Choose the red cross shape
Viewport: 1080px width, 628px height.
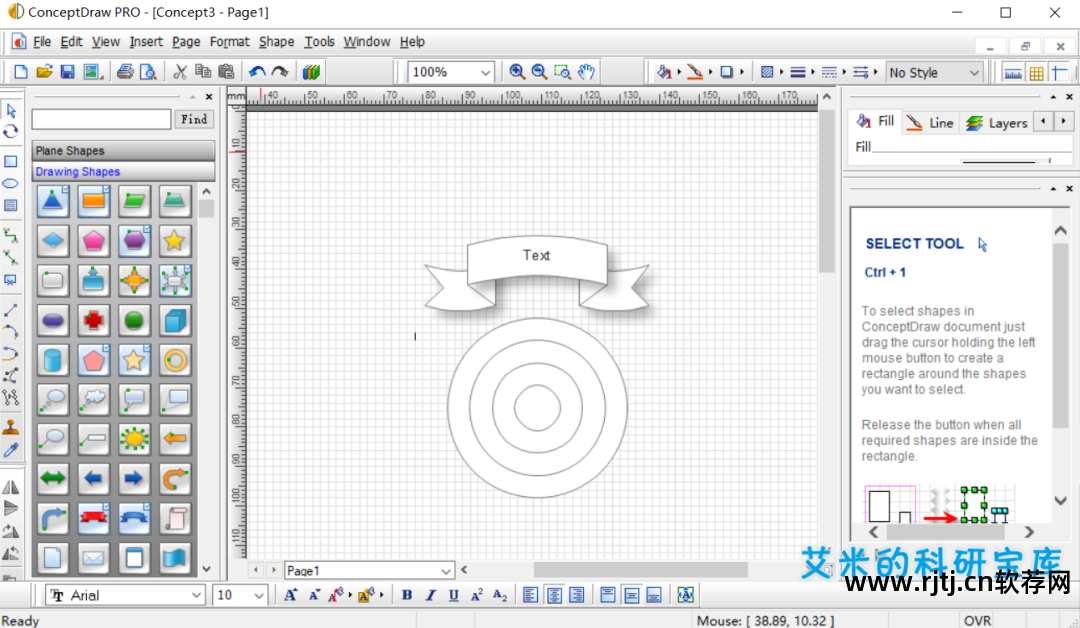tap(93, 320)
